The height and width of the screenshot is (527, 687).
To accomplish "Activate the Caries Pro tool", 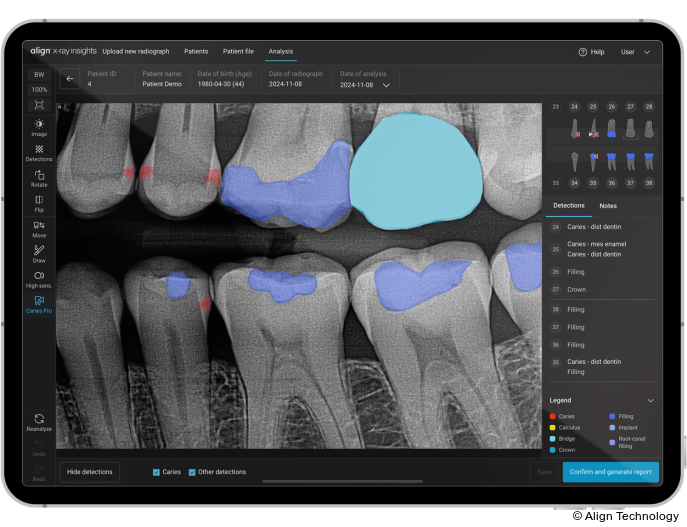I will coord(39,304).
